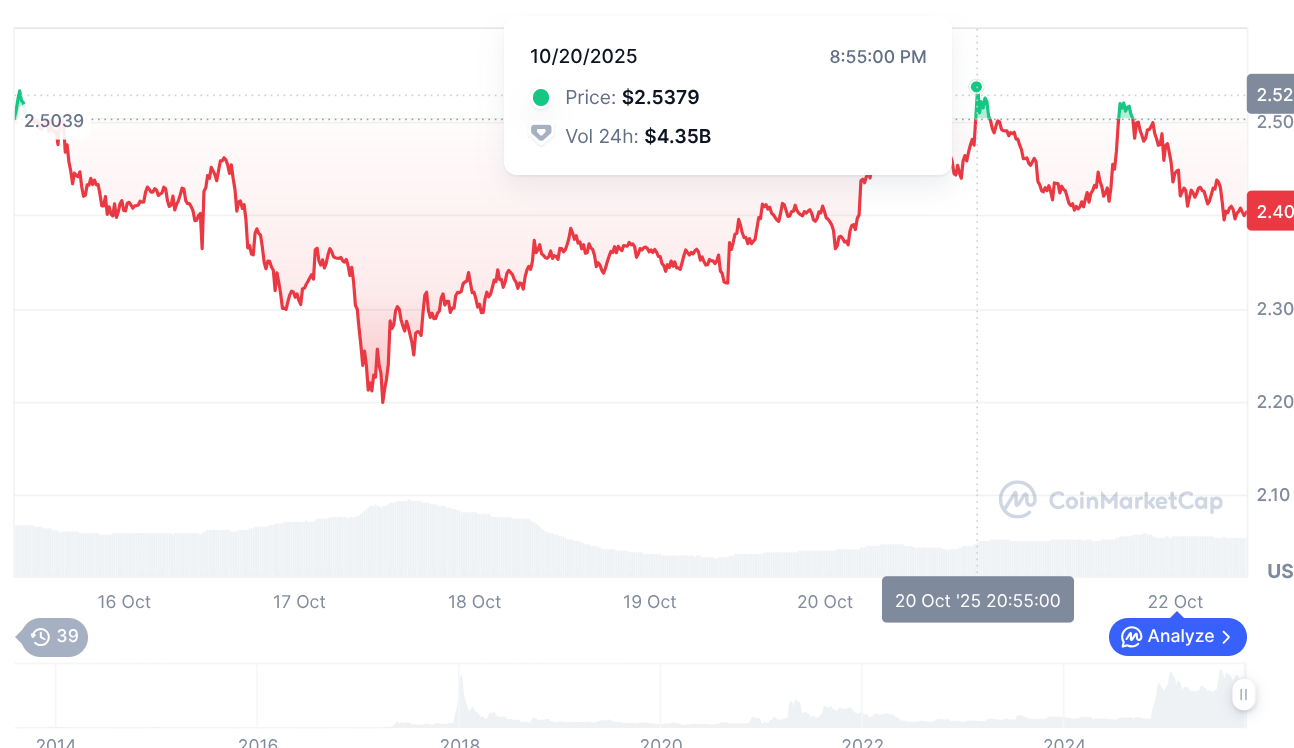Image resolution: width=1294 pixels, height=748 pixels.
Task: Click the 2.5039 opening price label
Action: [54, 122]
